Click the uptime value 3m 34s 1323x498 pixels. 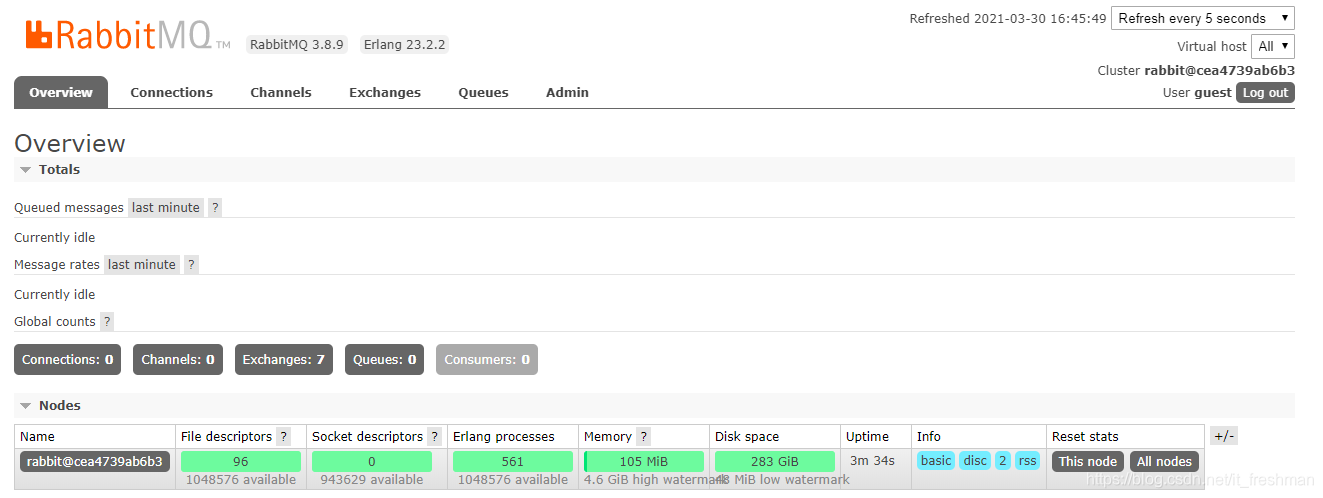pyautogui.click(x=872, y=461)
